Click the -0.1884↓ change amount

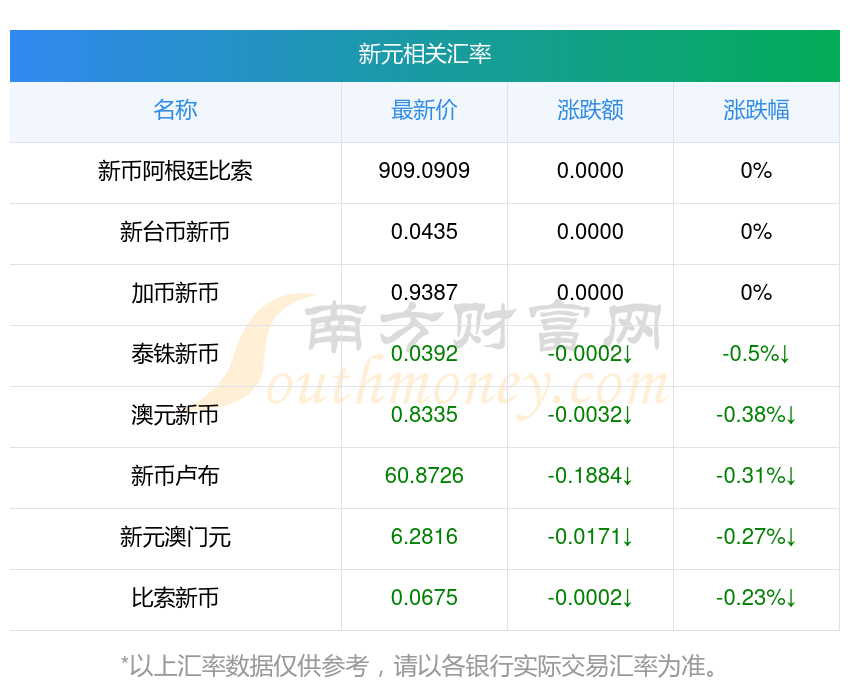(590, 476)
